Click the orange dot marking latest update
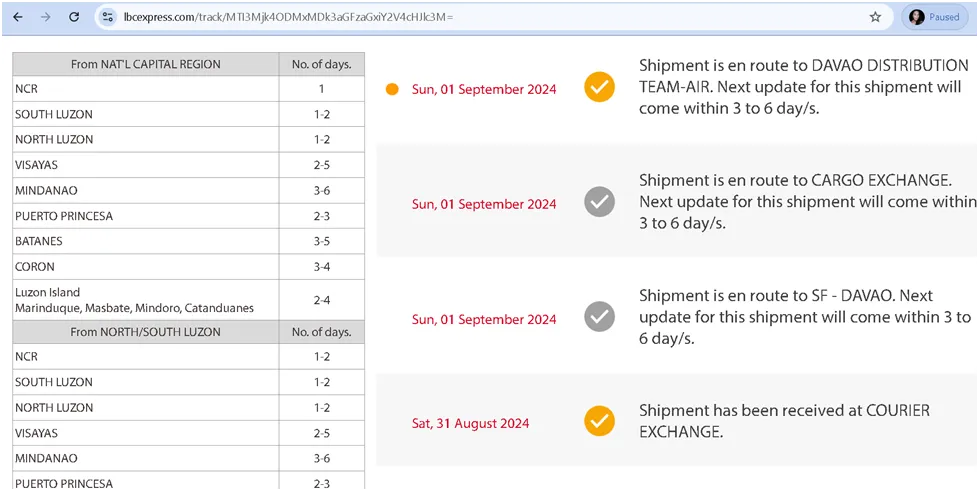979x491 pixels. click(392, 89)
